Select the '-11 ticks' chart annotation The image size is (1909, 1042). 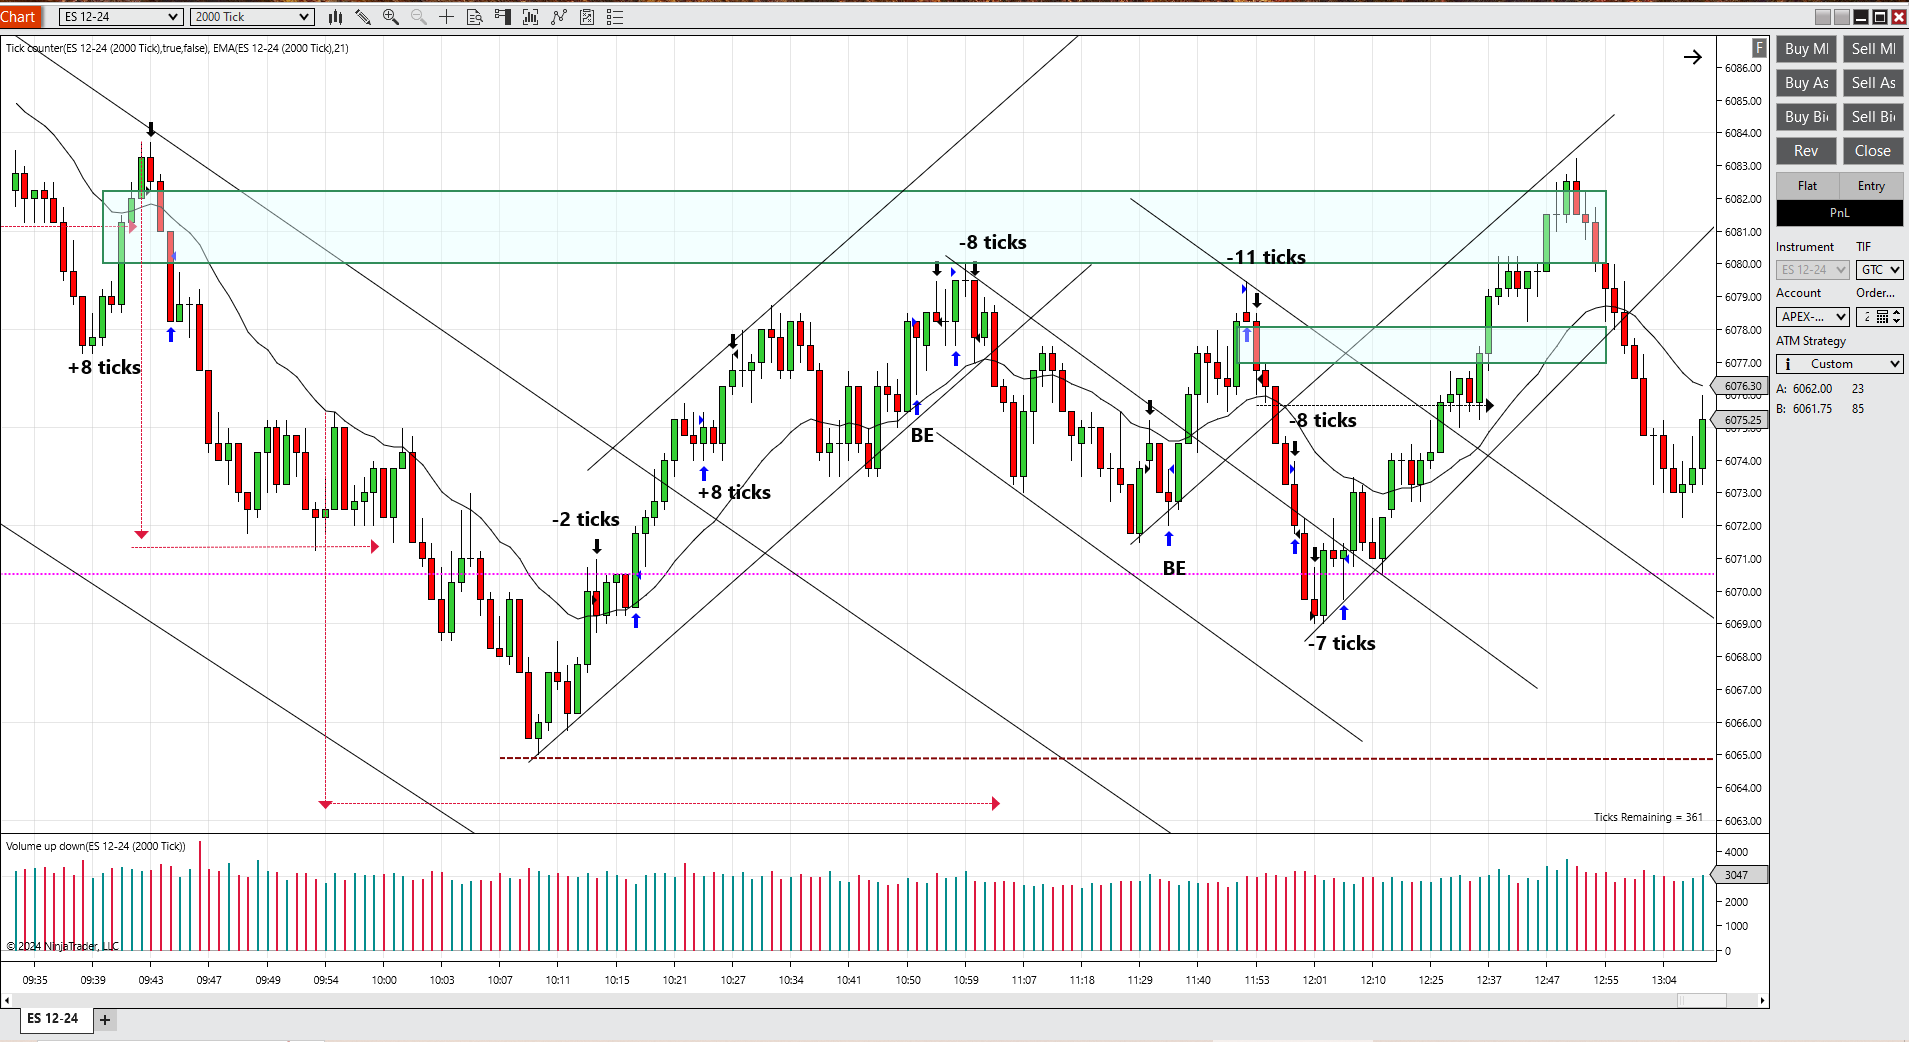[1266, 257]
